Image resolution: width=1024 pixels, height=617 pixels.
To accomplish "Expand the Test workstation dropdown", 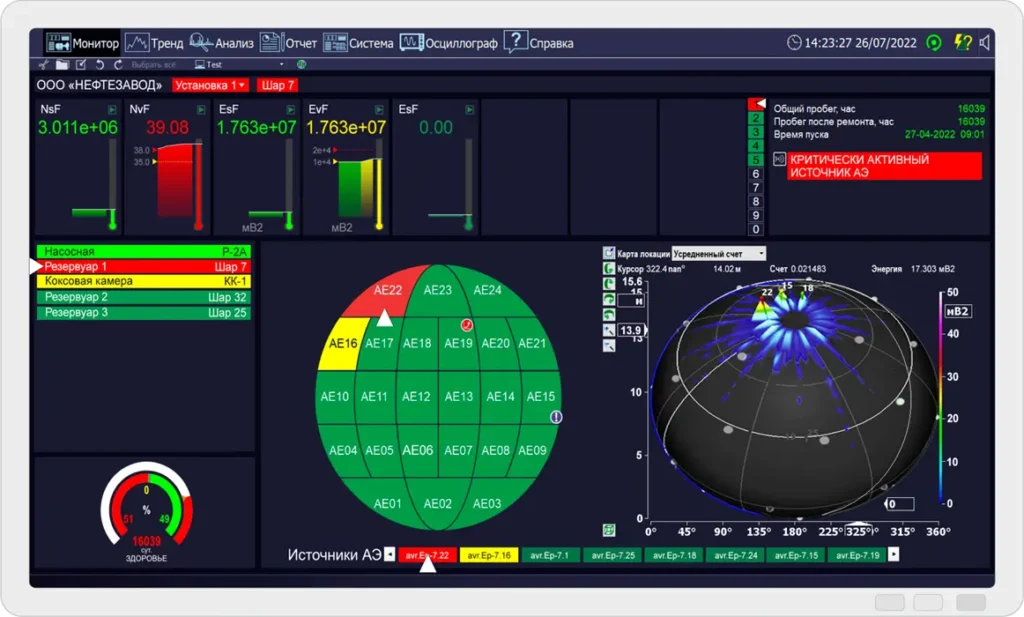I will (239, 65).
